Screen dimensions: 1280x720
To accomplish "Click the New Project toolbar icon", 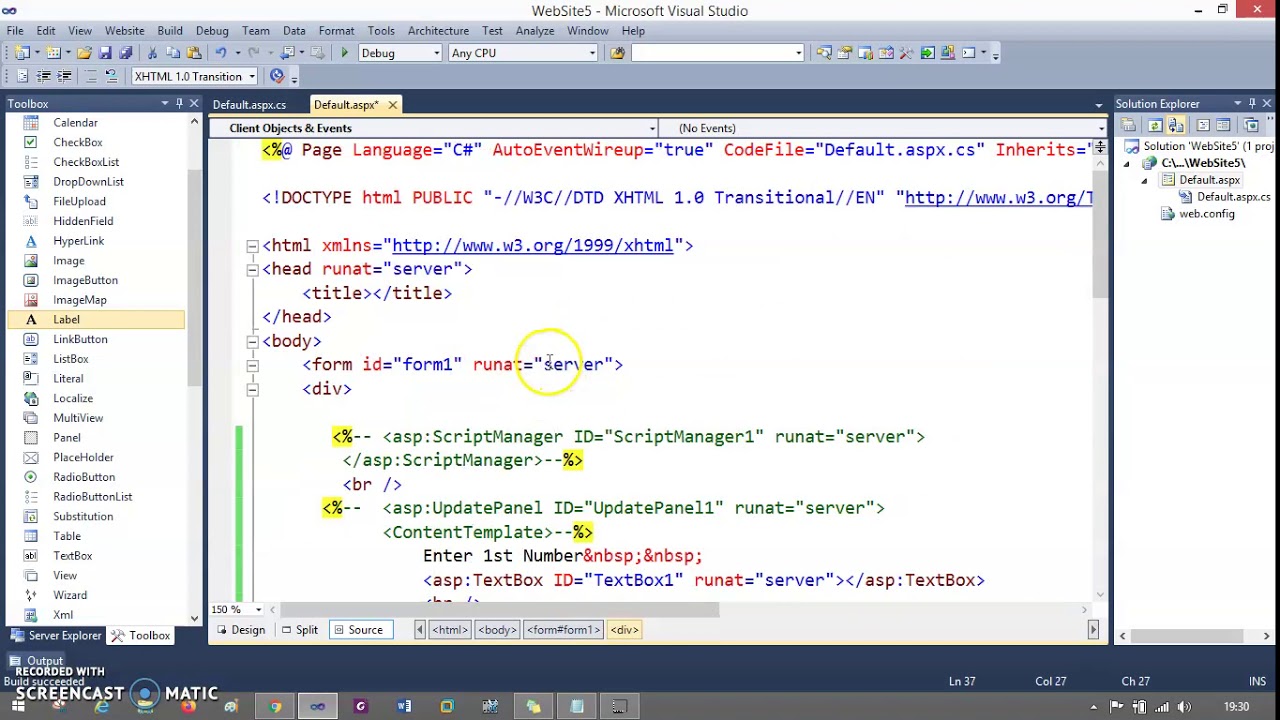I will click(22, 53).
